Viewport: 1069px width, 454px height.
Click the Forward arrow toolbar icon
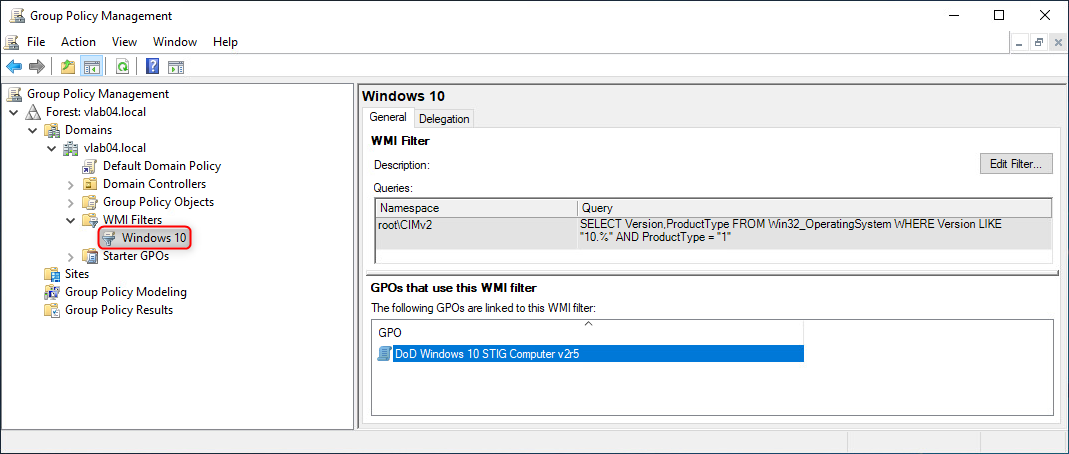pos(37,67)
